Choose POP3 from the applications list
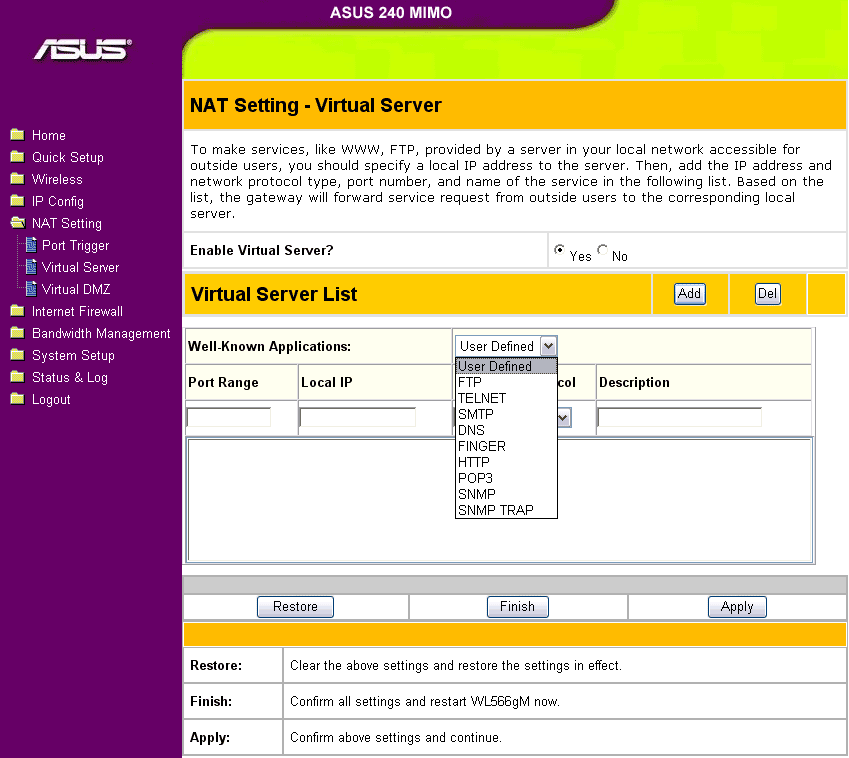Viewport: 849px width, 758px height. (506, 478)
